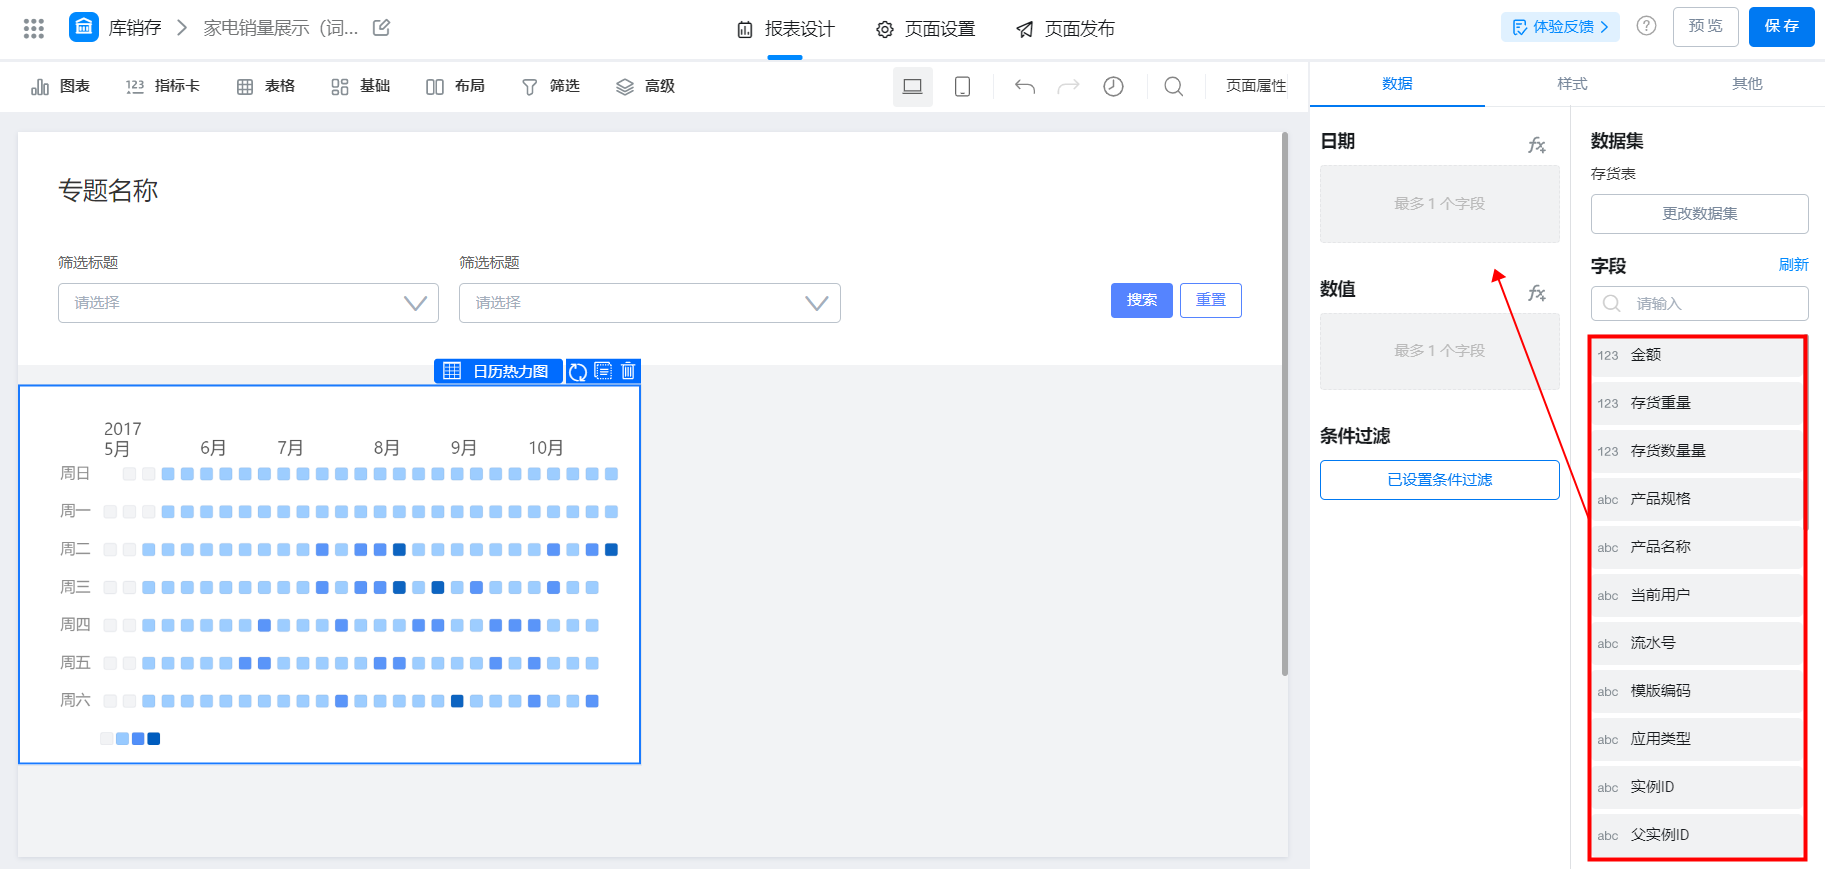Expand the first 筛选标题 dropdown
The image size is (1825, 869).
(248, 303)
